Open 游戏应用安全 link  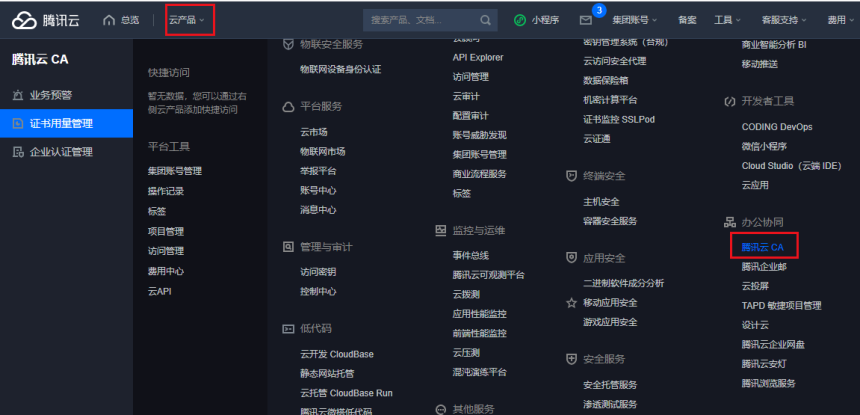(x=610, y=322)
